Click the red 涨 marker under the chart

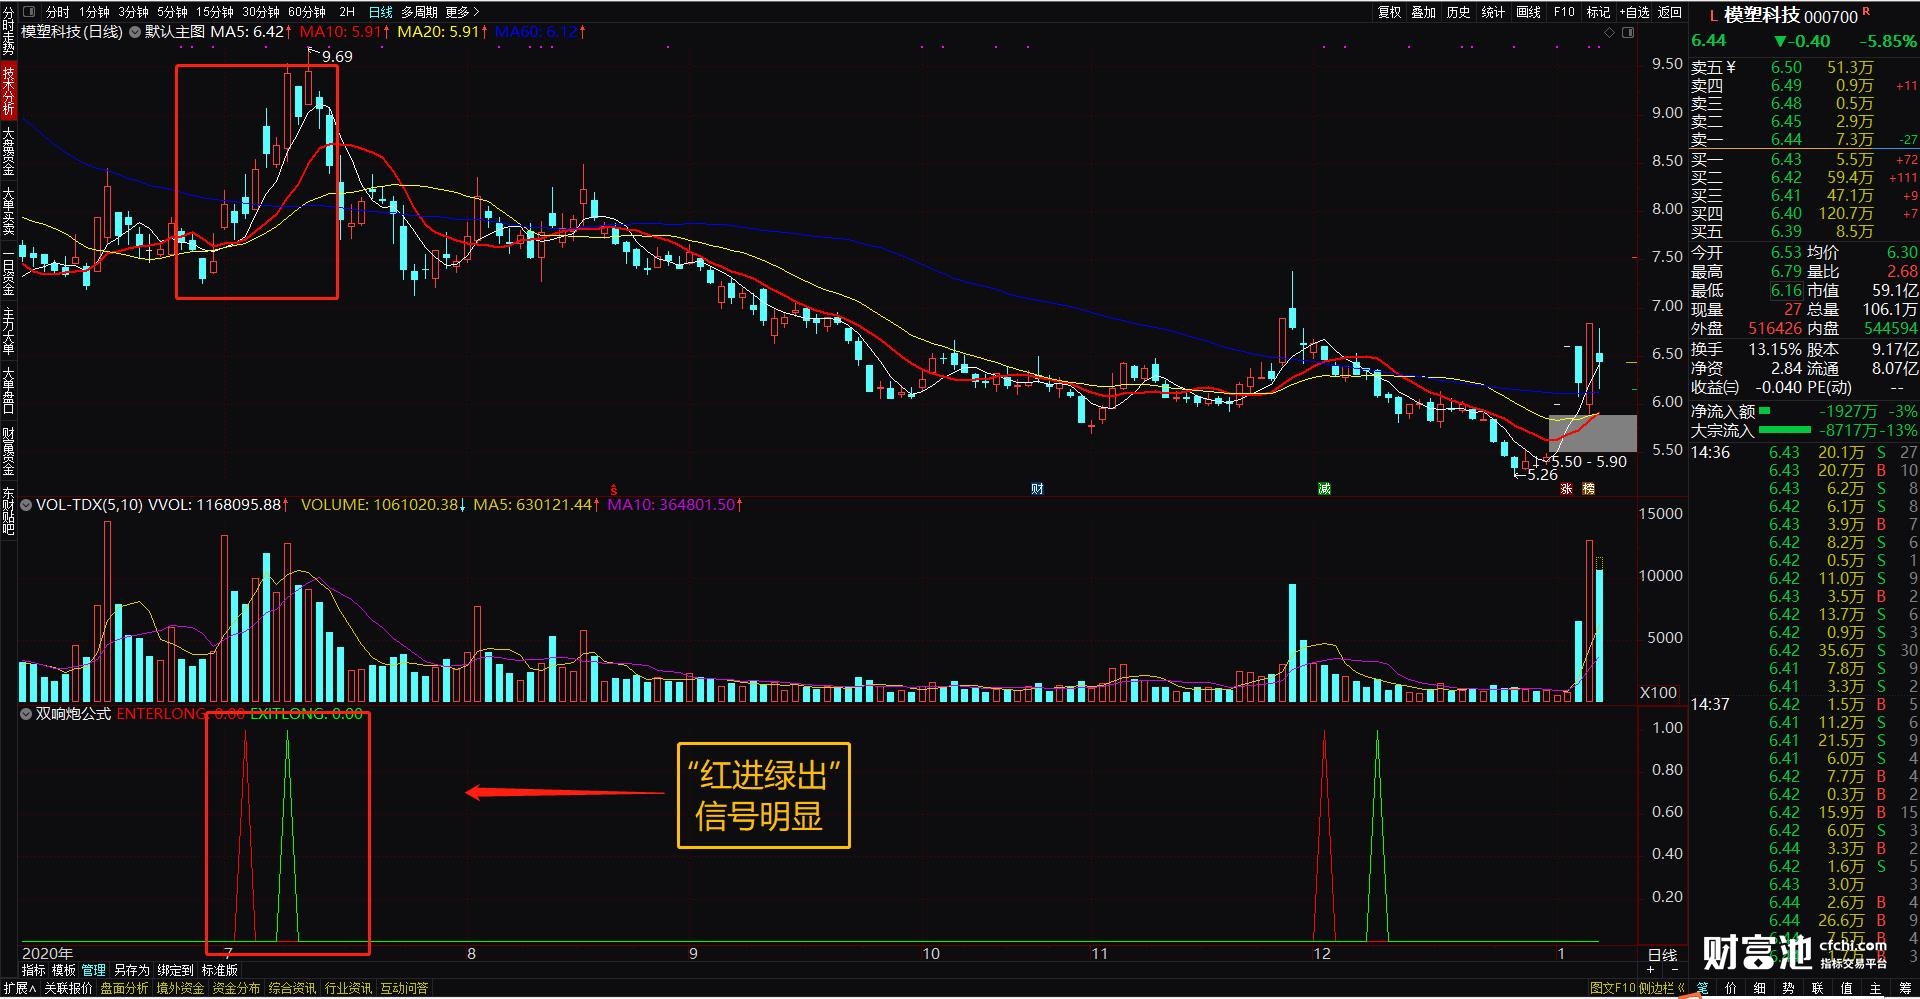1566,489
